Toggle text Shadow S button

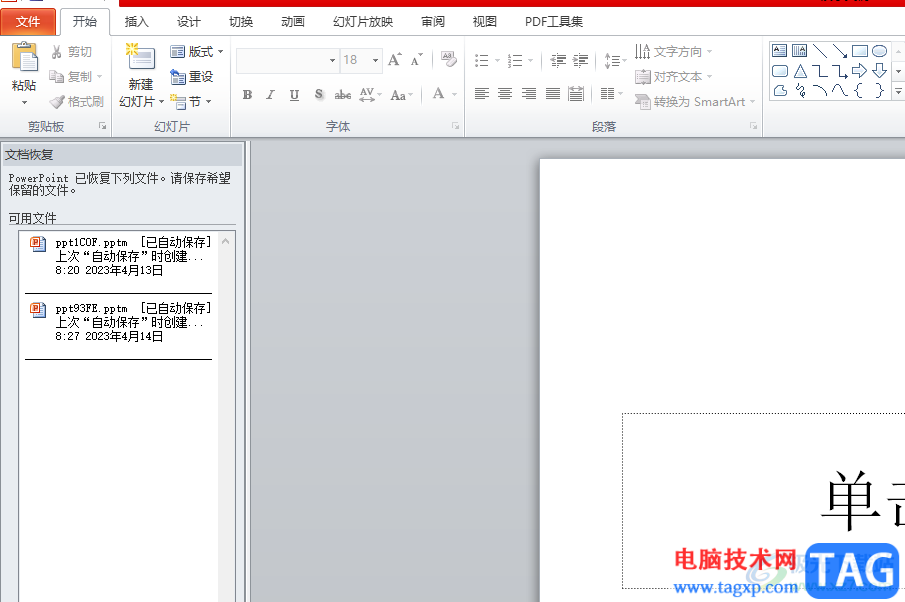(319, 95)
